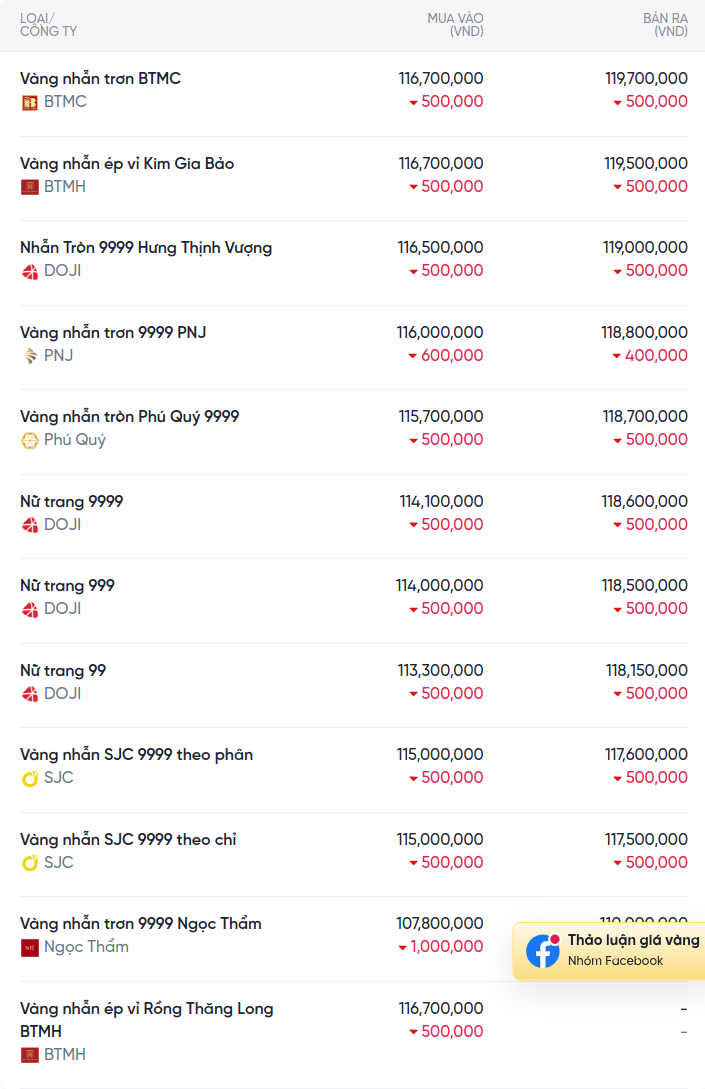705x1089 pixels.
Task: Click PNJ buy price 116,000,000
Action: tap(440, 332)
